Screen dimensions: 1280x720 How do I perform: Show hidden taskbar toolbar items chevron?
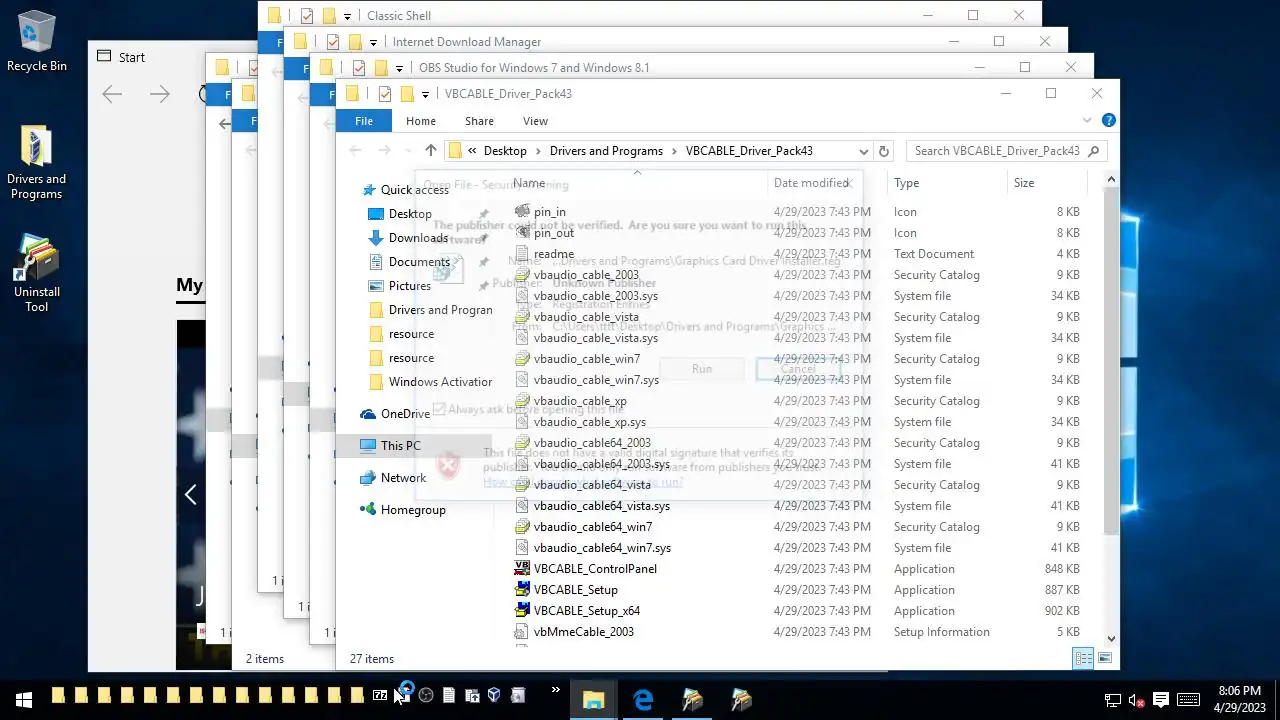point(556,691)
